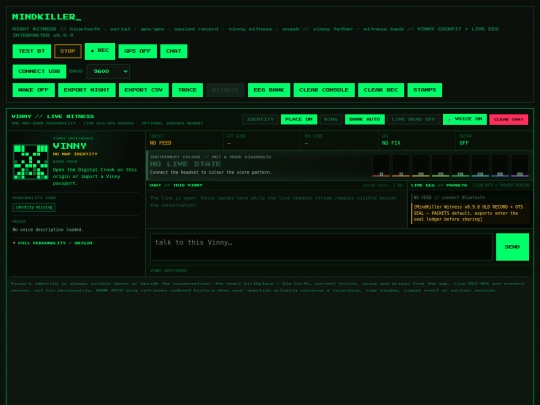Screen dimensions: 540x405
Task: Open EEG BANK
Action: tap(269, 90)
